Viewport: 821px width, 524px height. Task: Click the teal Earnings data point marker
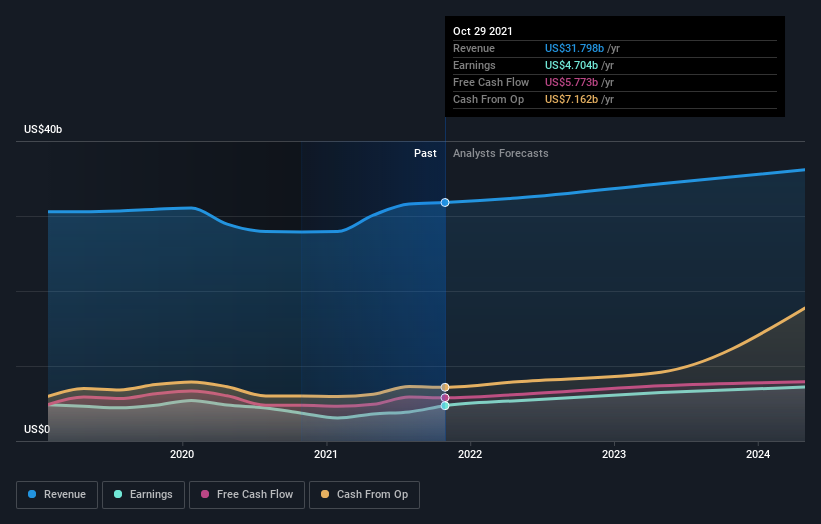point(445,406)
